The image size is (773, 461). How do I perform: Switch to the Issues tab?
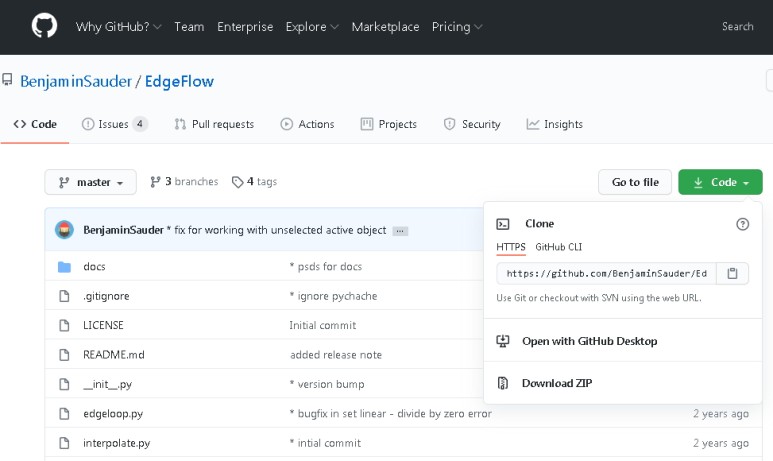(114, 124)
